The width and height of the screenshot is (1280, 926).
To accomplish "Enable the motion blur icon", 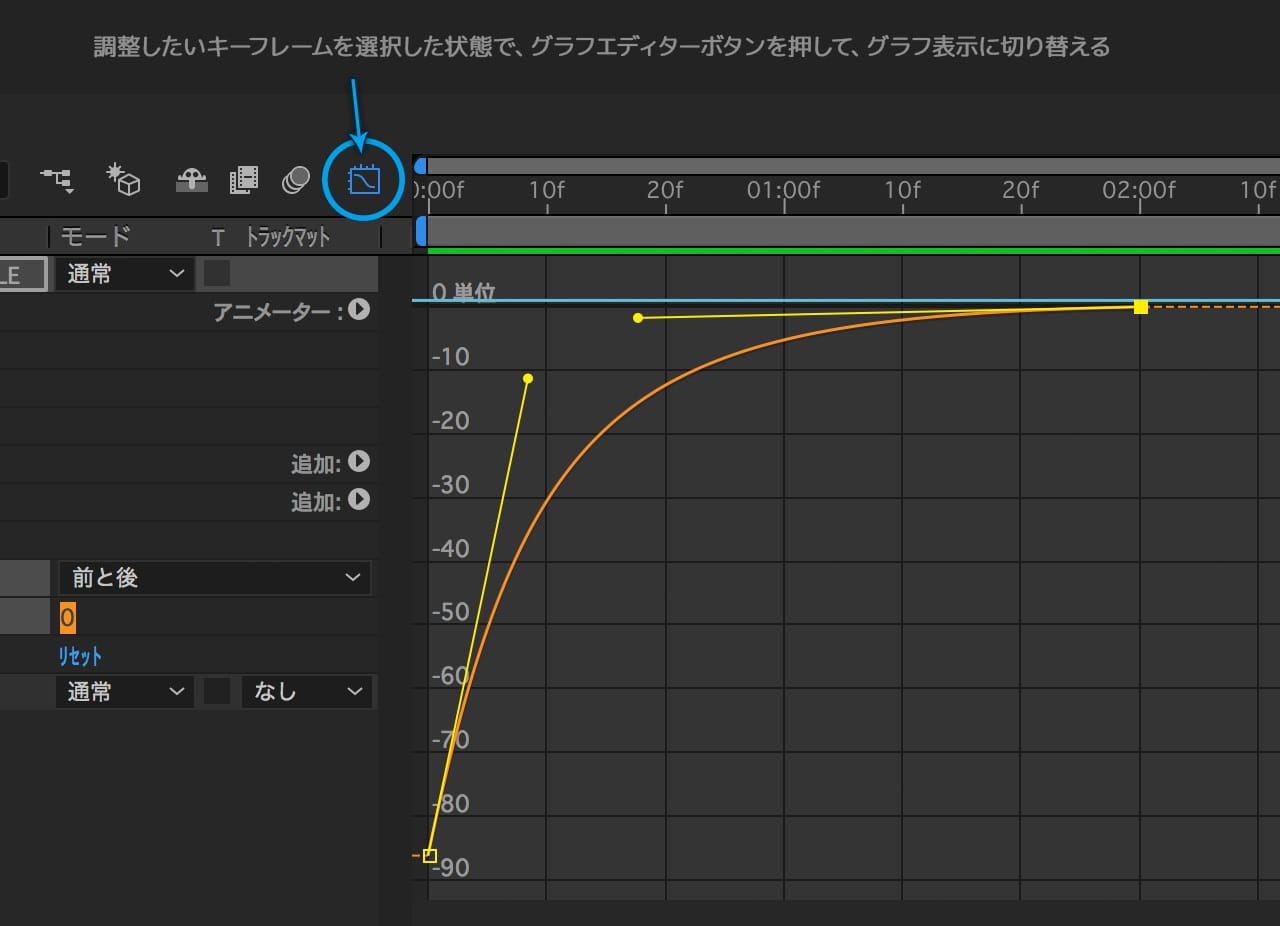I will pos(295,180).
